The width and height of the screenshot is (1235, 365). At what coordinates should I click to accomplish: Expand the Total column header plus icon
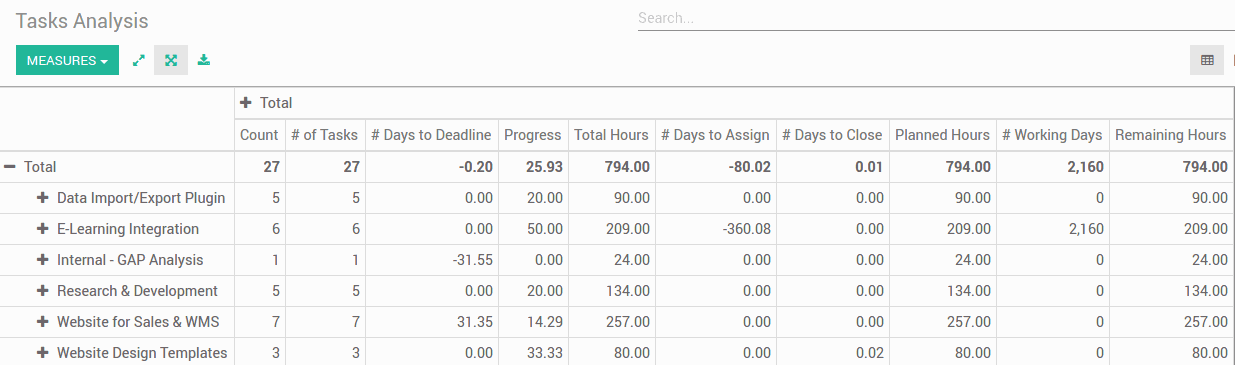point(246,103)
